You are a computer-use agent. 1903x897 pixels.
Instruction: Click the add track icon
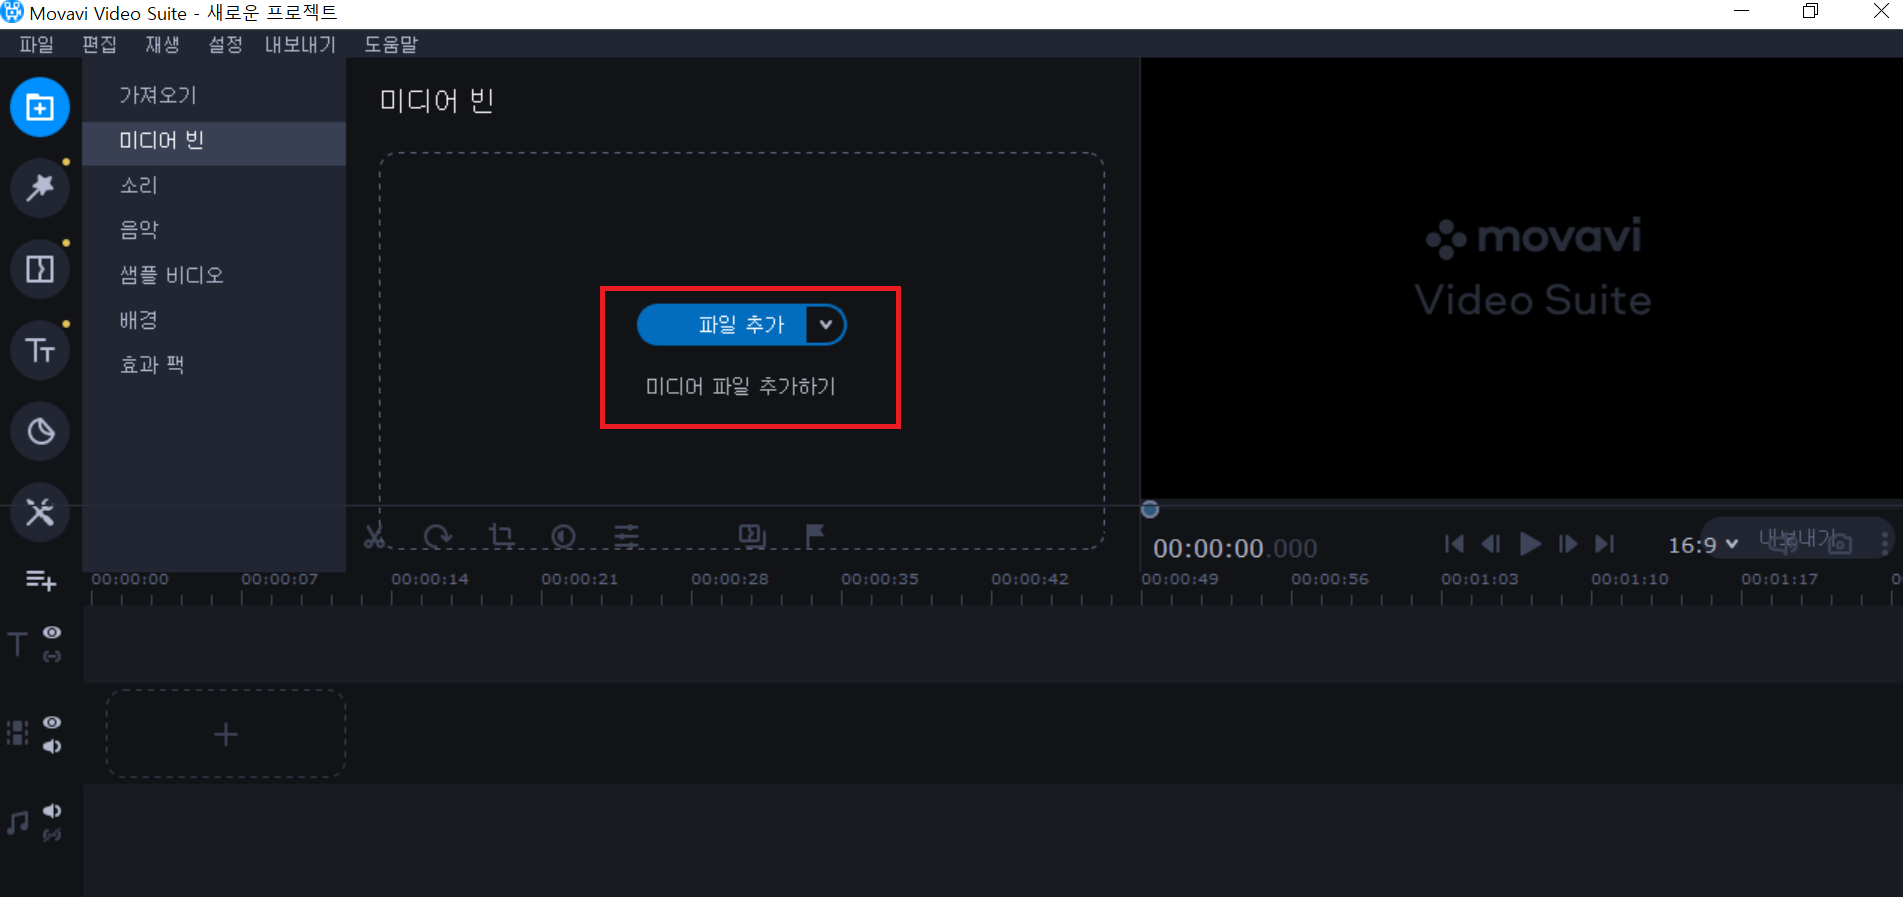[x=40, y=580]
